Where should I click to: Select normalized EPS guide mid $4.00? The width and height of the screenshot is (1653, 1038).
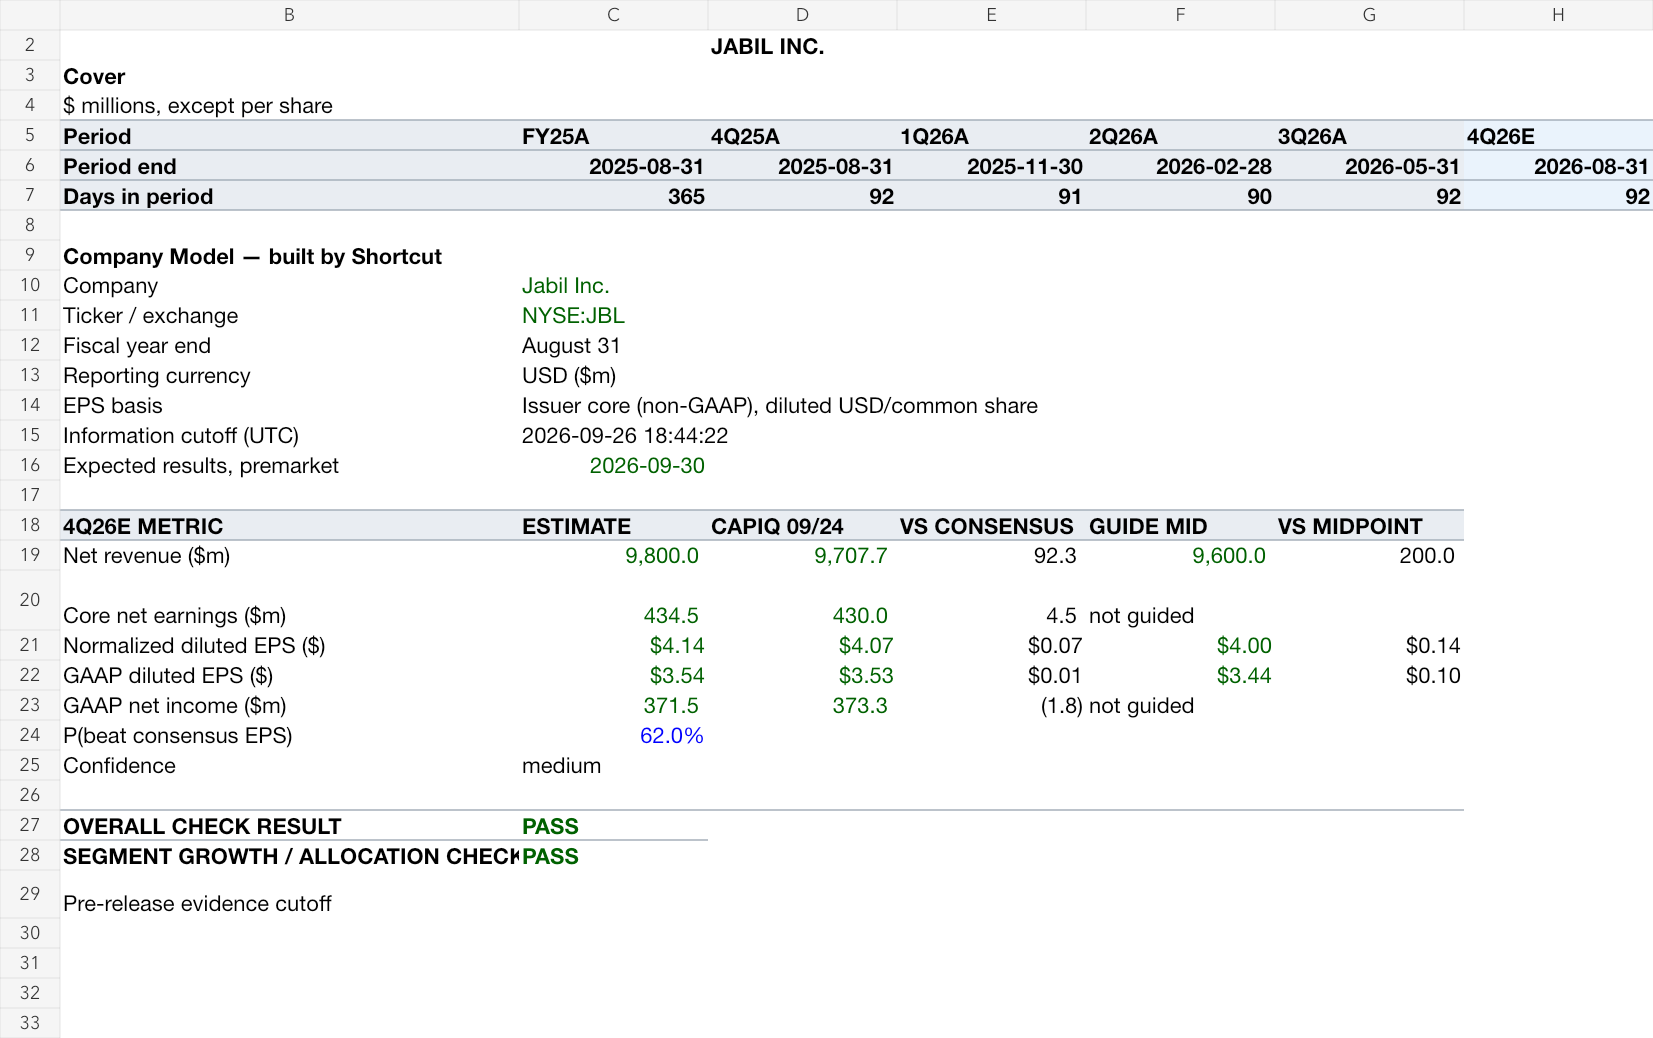click(1180, 646)
